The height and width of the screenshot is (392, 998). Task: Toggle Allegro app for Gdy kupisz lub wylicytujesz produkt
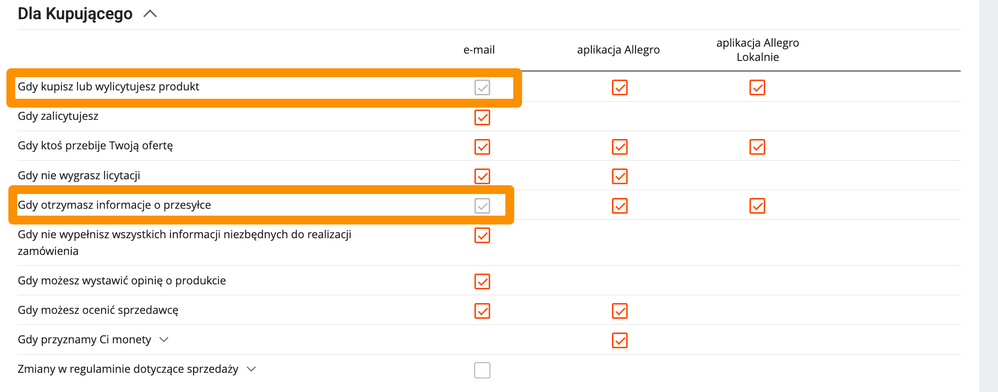620,87
